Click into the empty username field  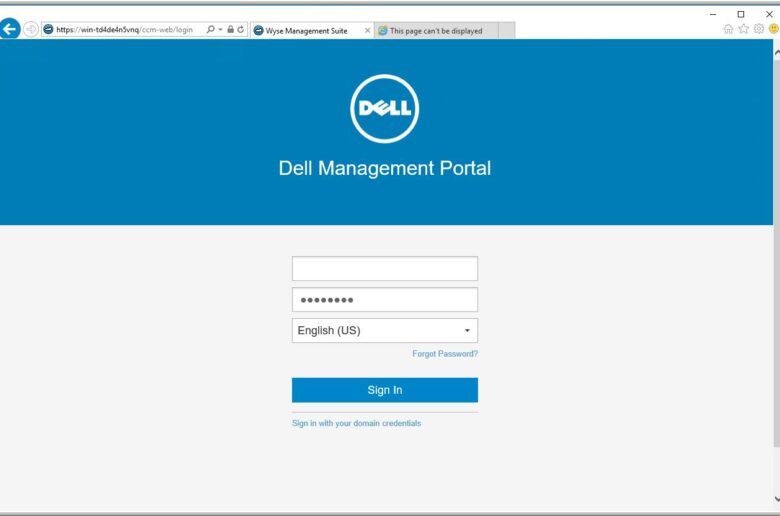385,269
